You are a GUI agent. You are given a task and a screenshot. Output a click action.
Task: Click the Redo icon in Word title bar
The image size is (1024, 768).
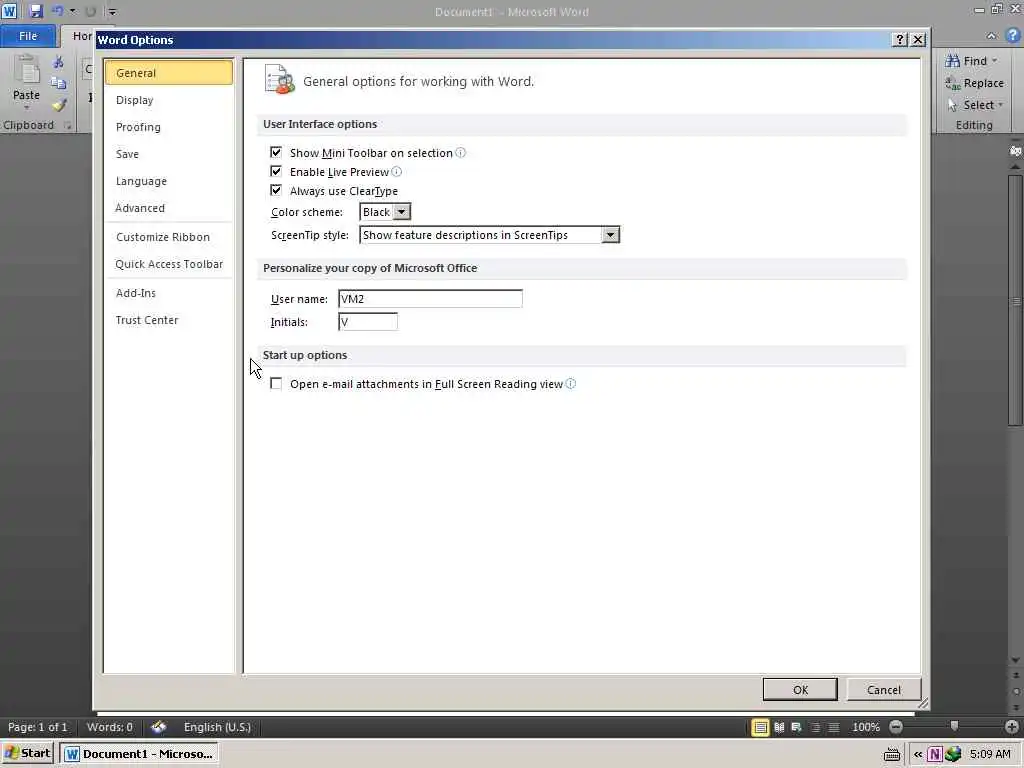pos(91,11)
